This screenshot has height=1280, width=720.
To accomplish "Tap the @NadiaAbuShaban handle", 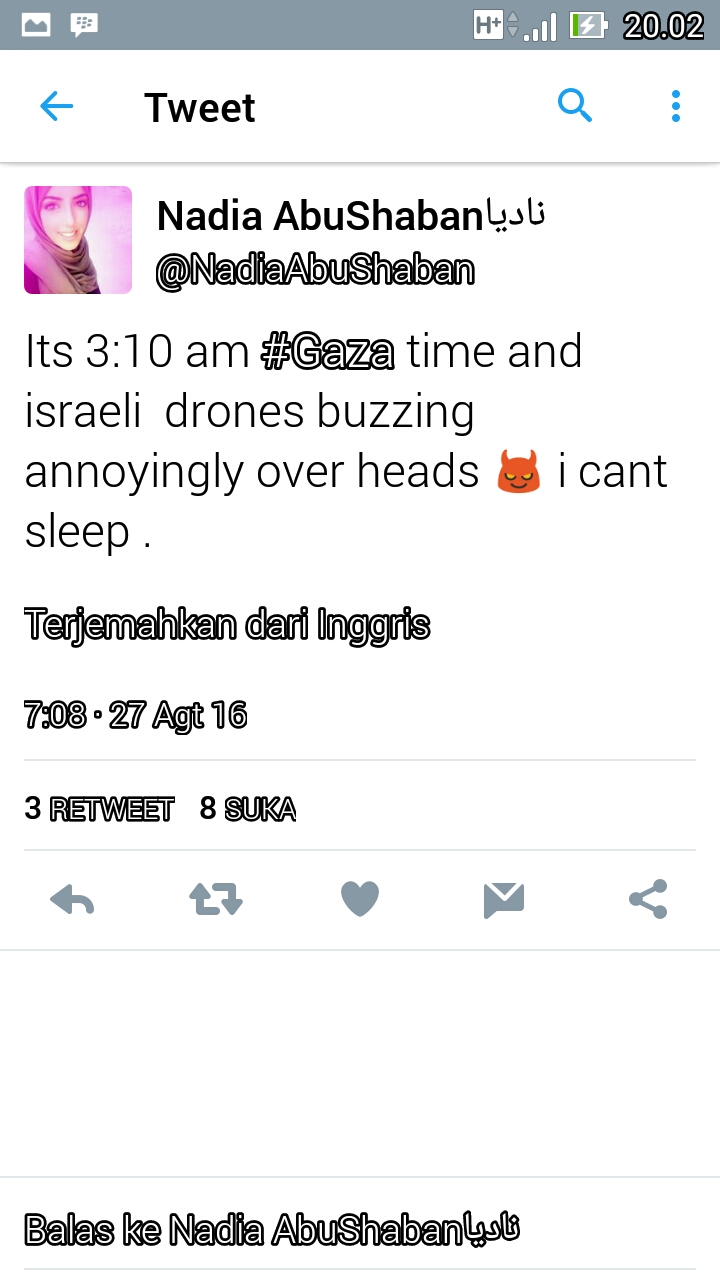I will tap(315, 270).
